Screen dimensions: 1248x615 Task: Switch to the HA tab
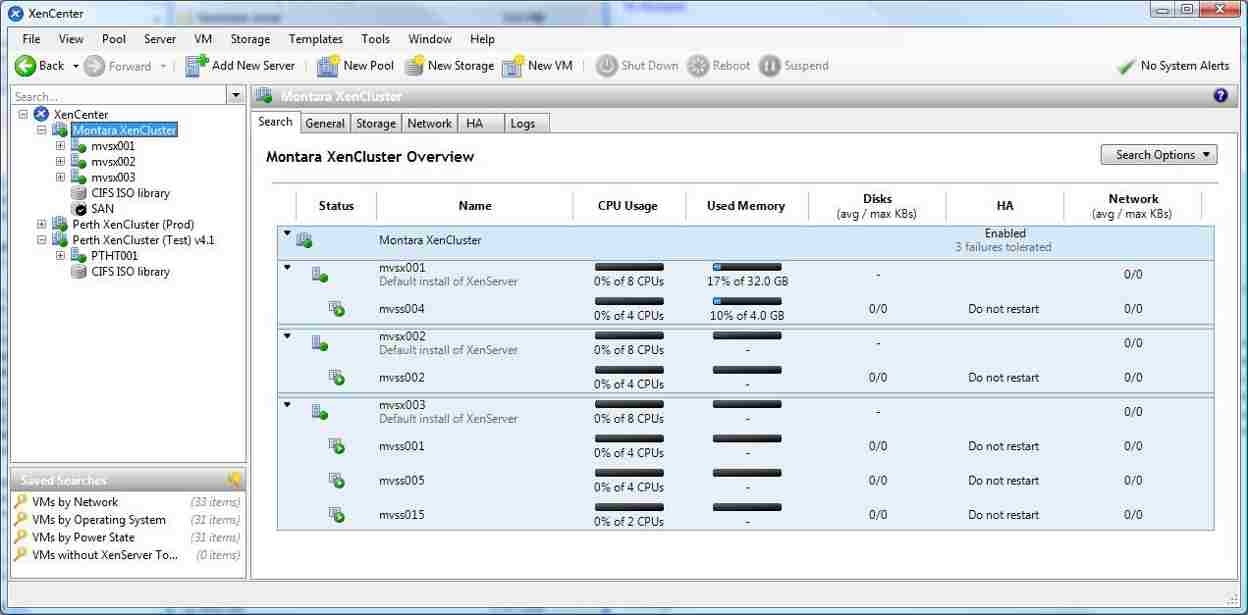[x=475, y=123]
